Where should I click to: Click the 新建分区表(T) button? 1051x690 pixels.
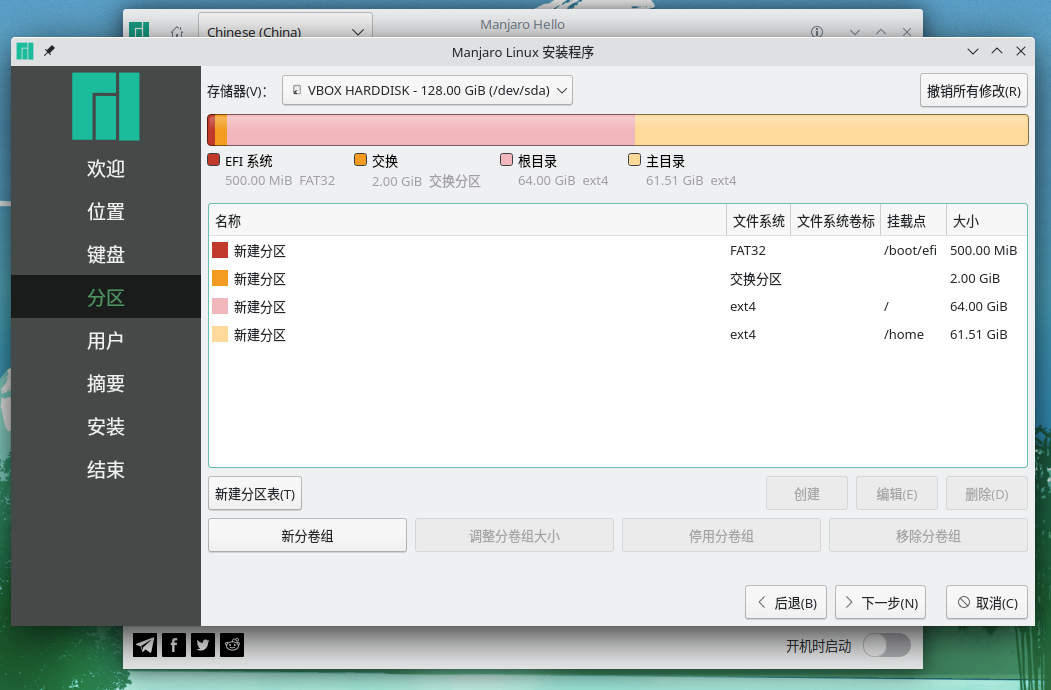[x=255, y=494]
